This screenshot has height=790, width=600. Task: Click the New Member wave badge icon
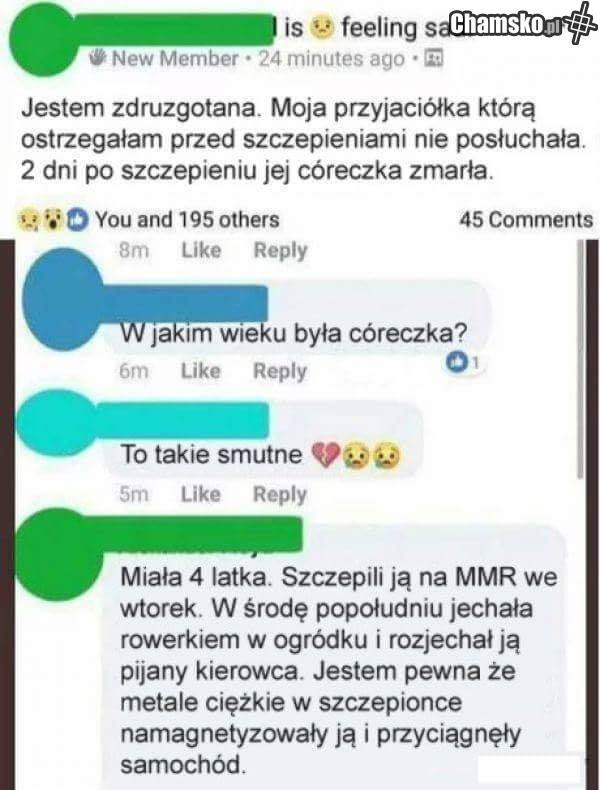coord(98,59)
